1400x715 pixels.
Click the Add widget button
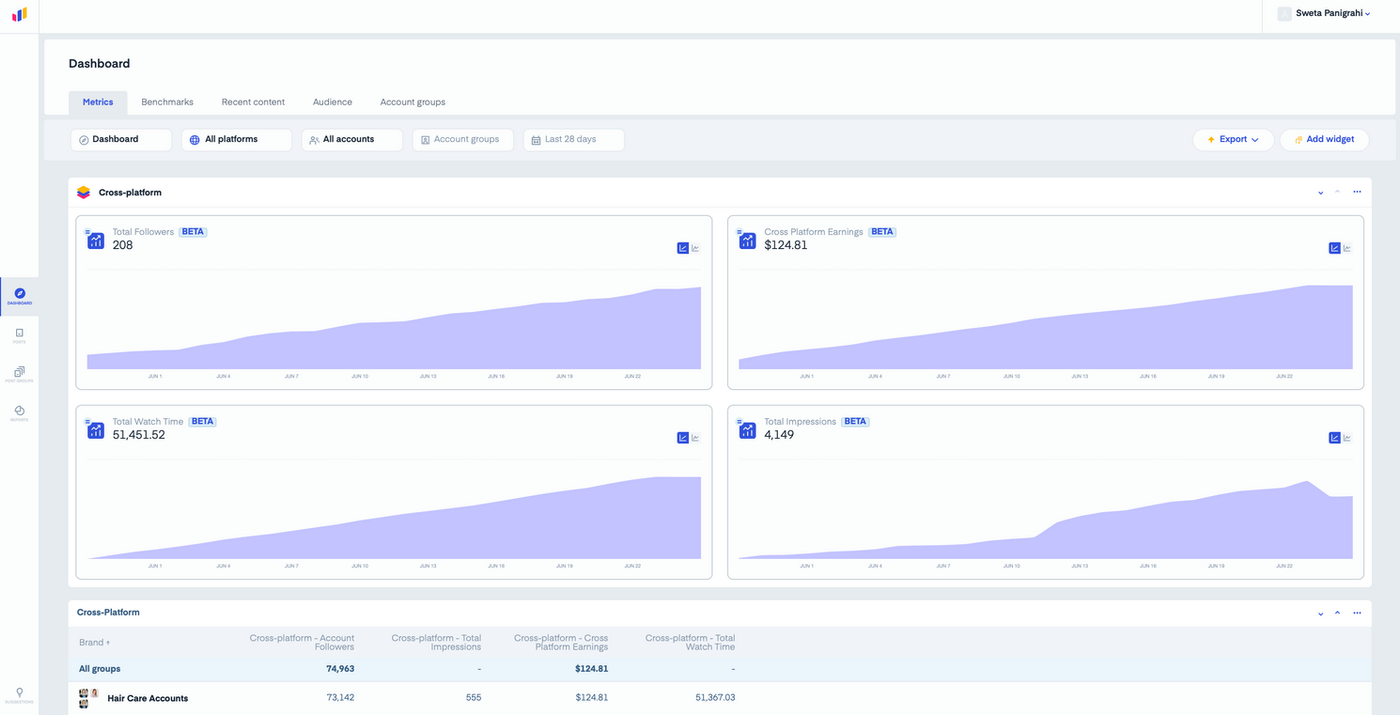point(1325,140)
